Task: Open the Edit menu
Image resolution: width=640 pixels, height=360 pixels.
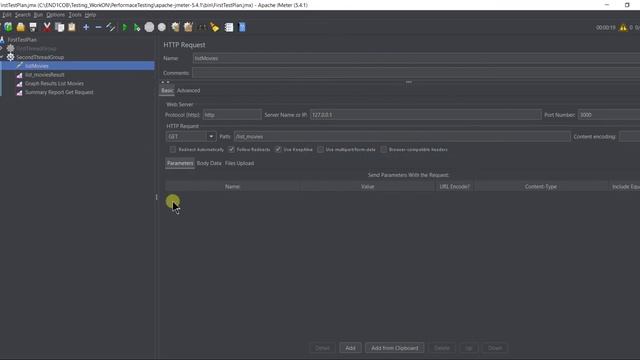Action: coord(7,15)
